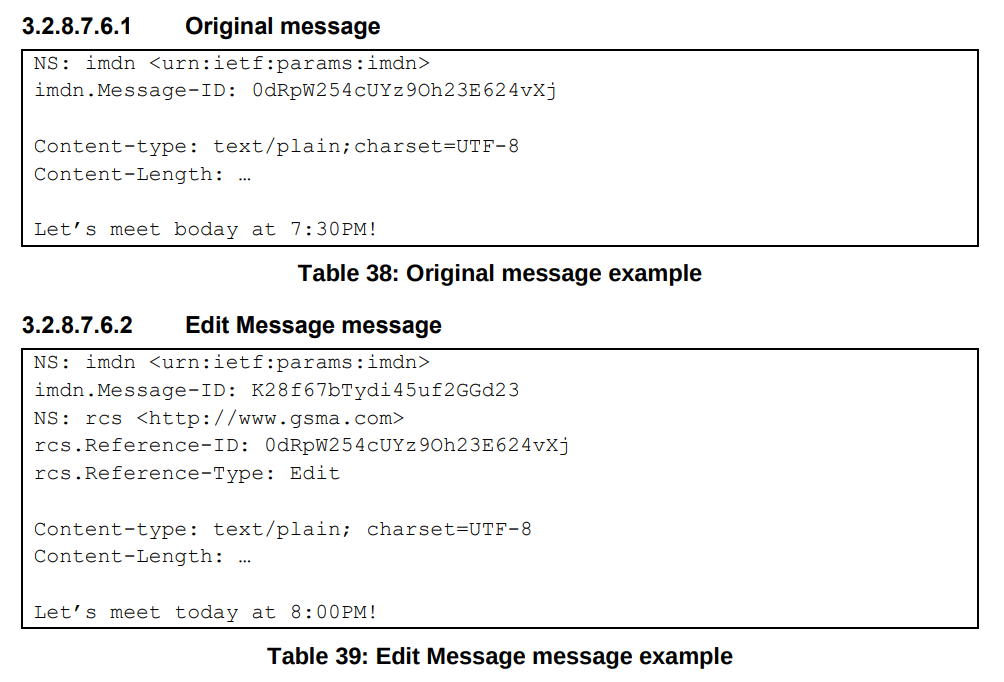Click the rcs.Reference-Type: Edit line

[187, 473]
